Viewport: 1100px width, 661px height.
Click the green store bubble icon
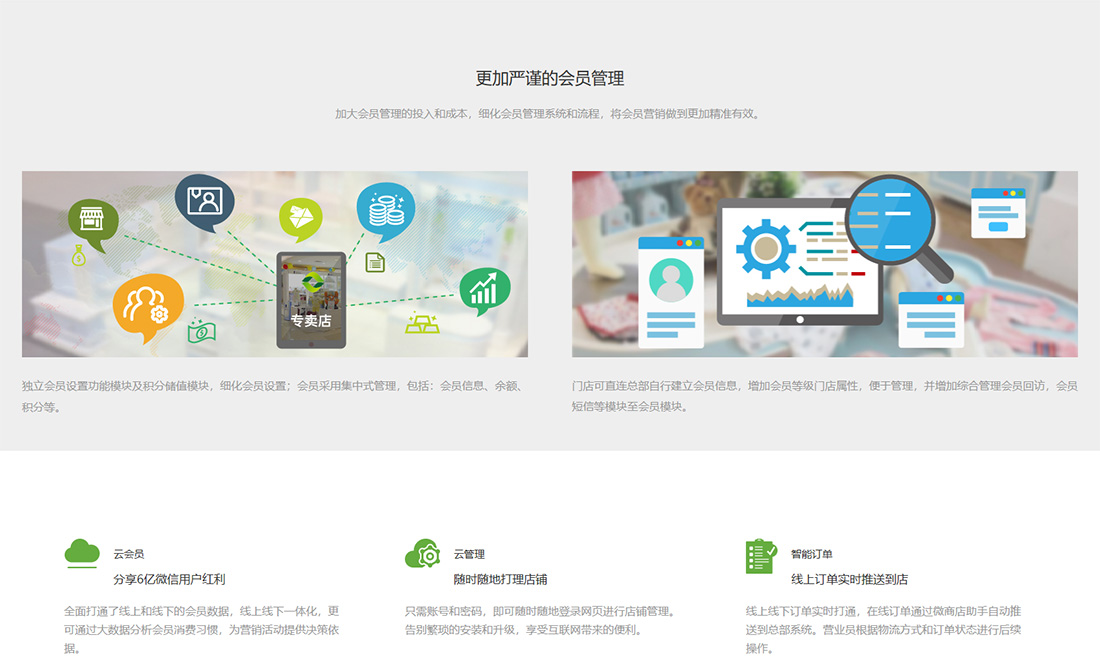[93, 225]
